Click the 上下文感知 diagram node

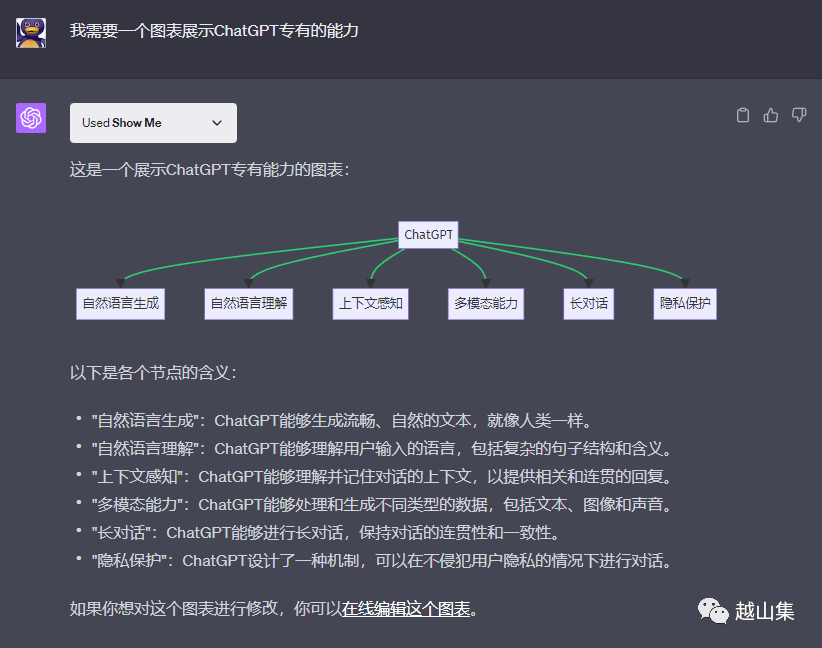click(x=371, y=304)
